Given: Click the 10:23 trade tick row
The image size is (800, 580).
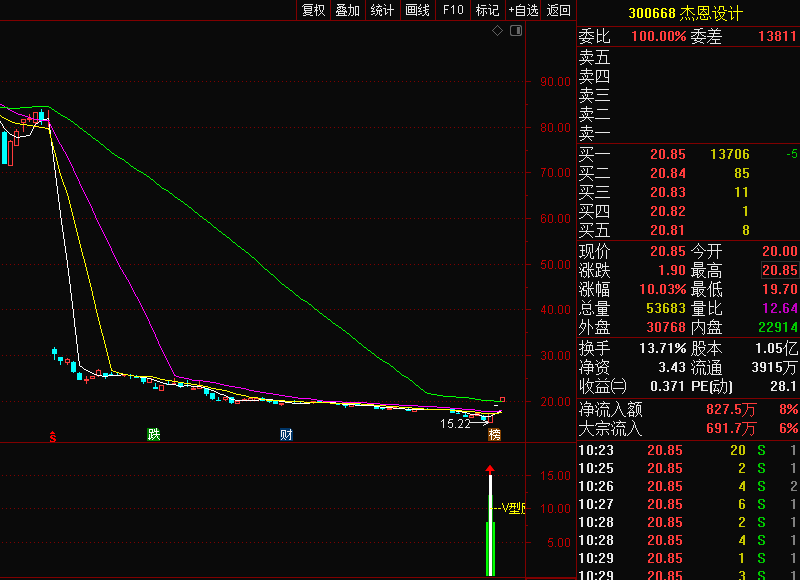Looking at the screenshot, I should coord(689,450).
